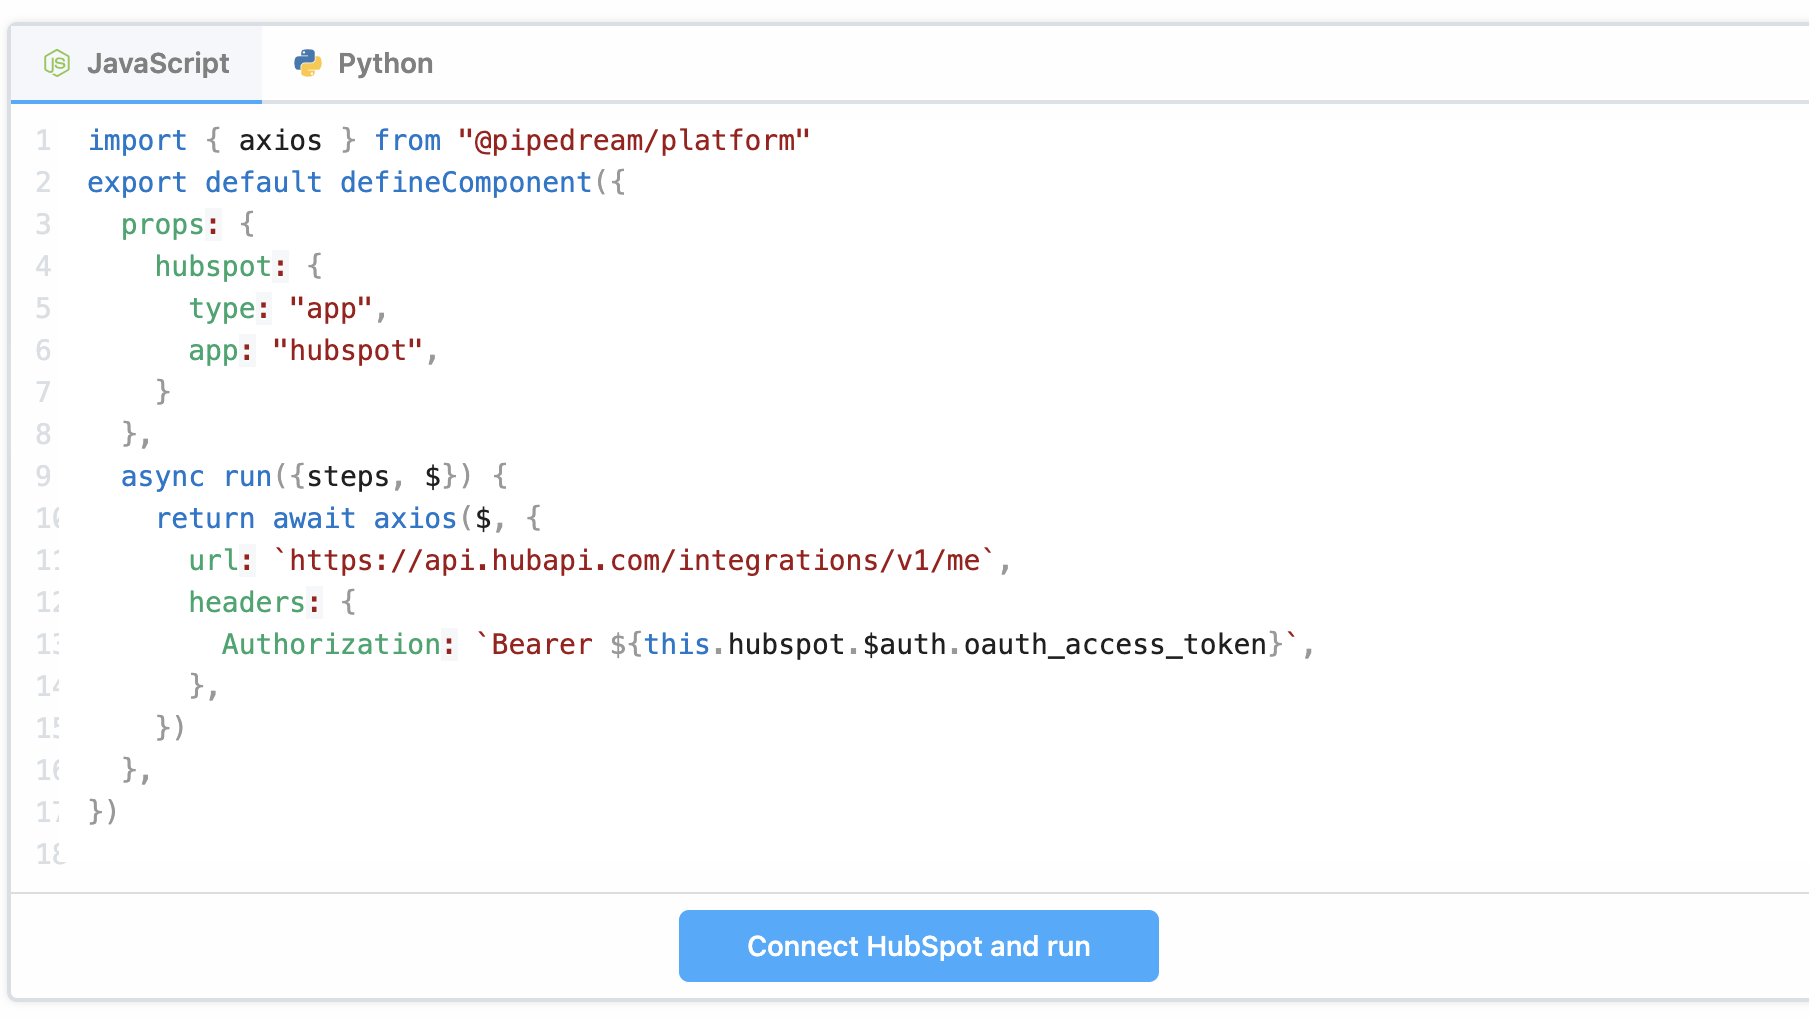
Task: Click the import keyword on line 1
Action: tap(137, 140)
